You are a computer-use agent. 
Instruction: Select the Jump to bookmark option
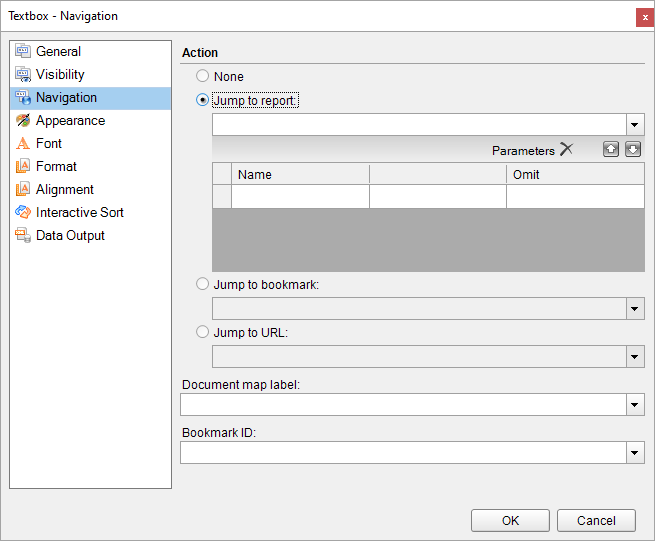tap(203, 284)
